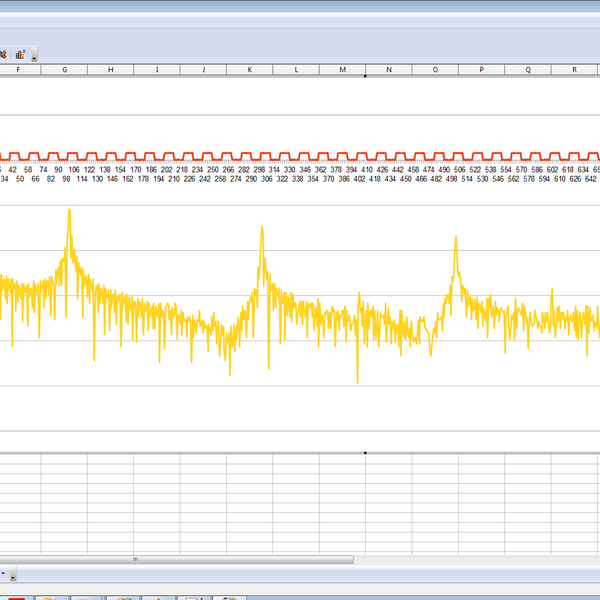The height and width of the screenshot is (600, 600).
Task: Click the chart icon in the toolbar
Action: coord(20,54)
